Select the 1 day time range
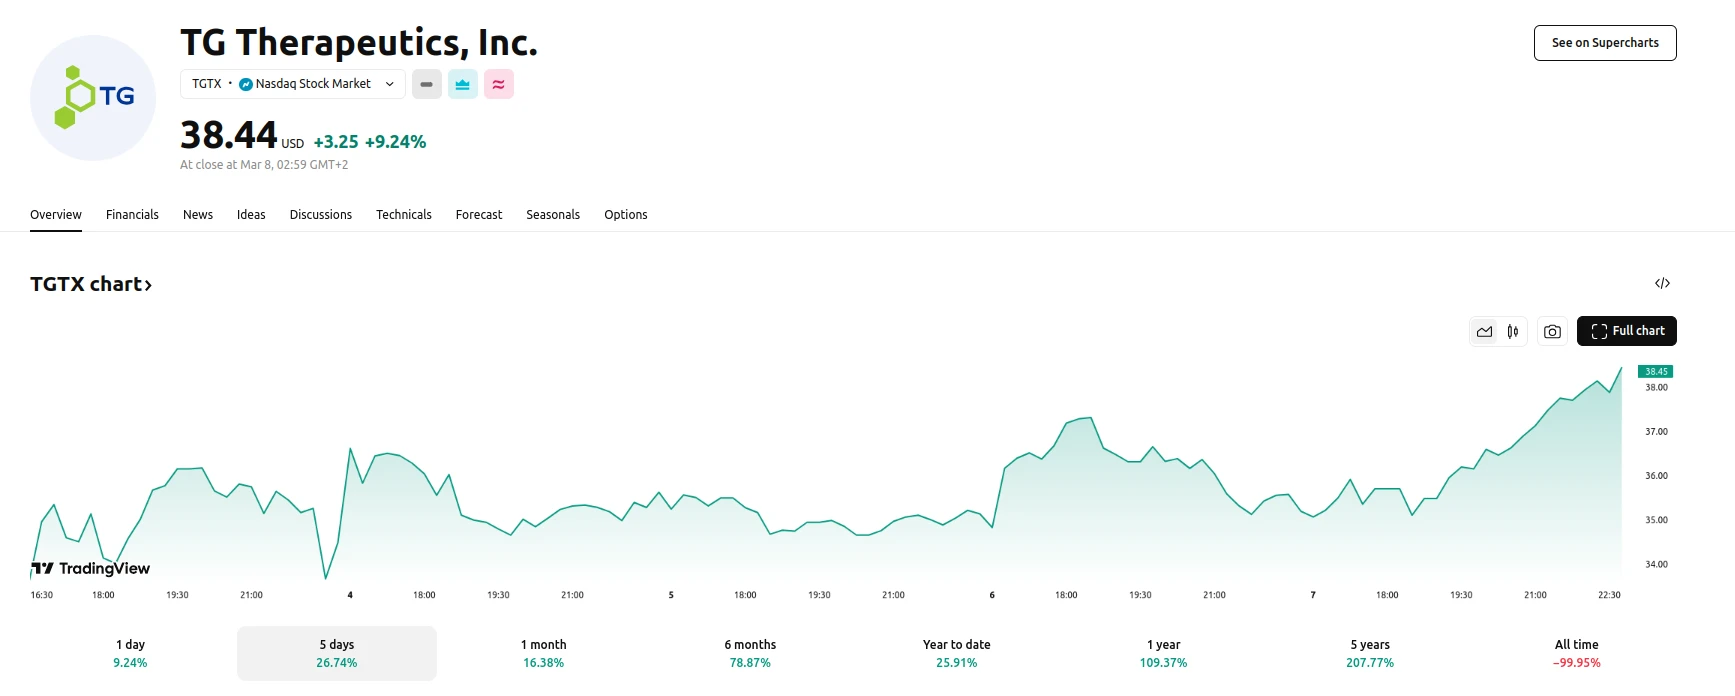This screenshot has width=1735, height=696. pyautogui.click(x=130, y=653)
